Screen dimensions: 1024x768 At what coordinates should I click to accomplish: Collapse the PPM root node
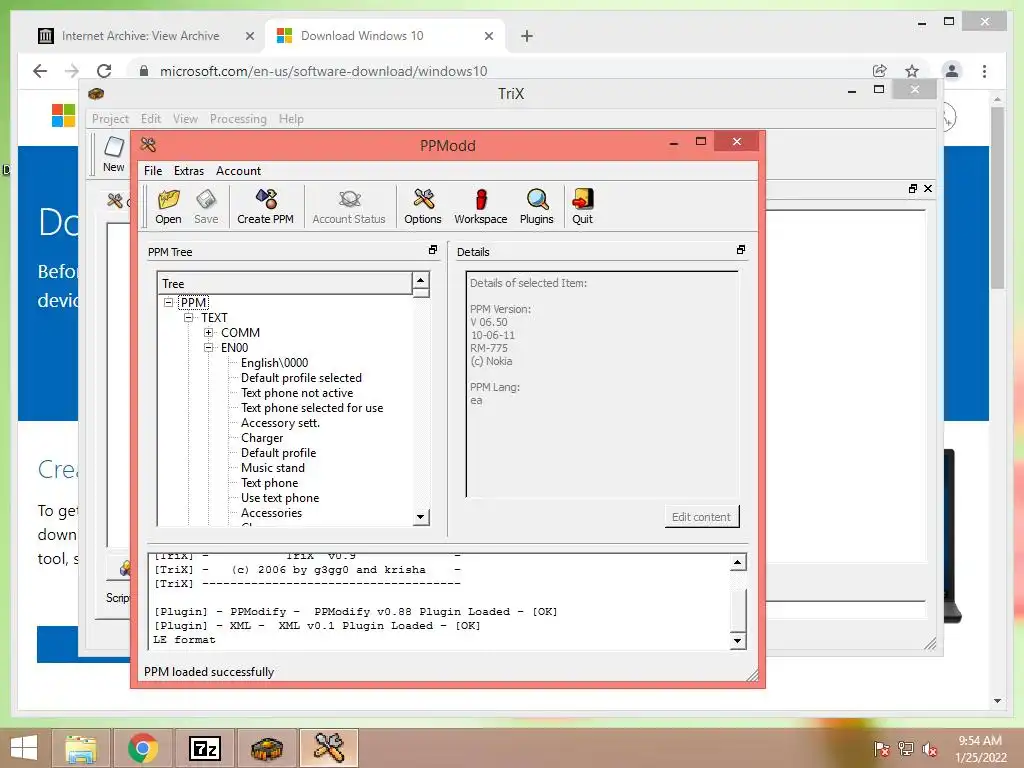coord(168,302)
